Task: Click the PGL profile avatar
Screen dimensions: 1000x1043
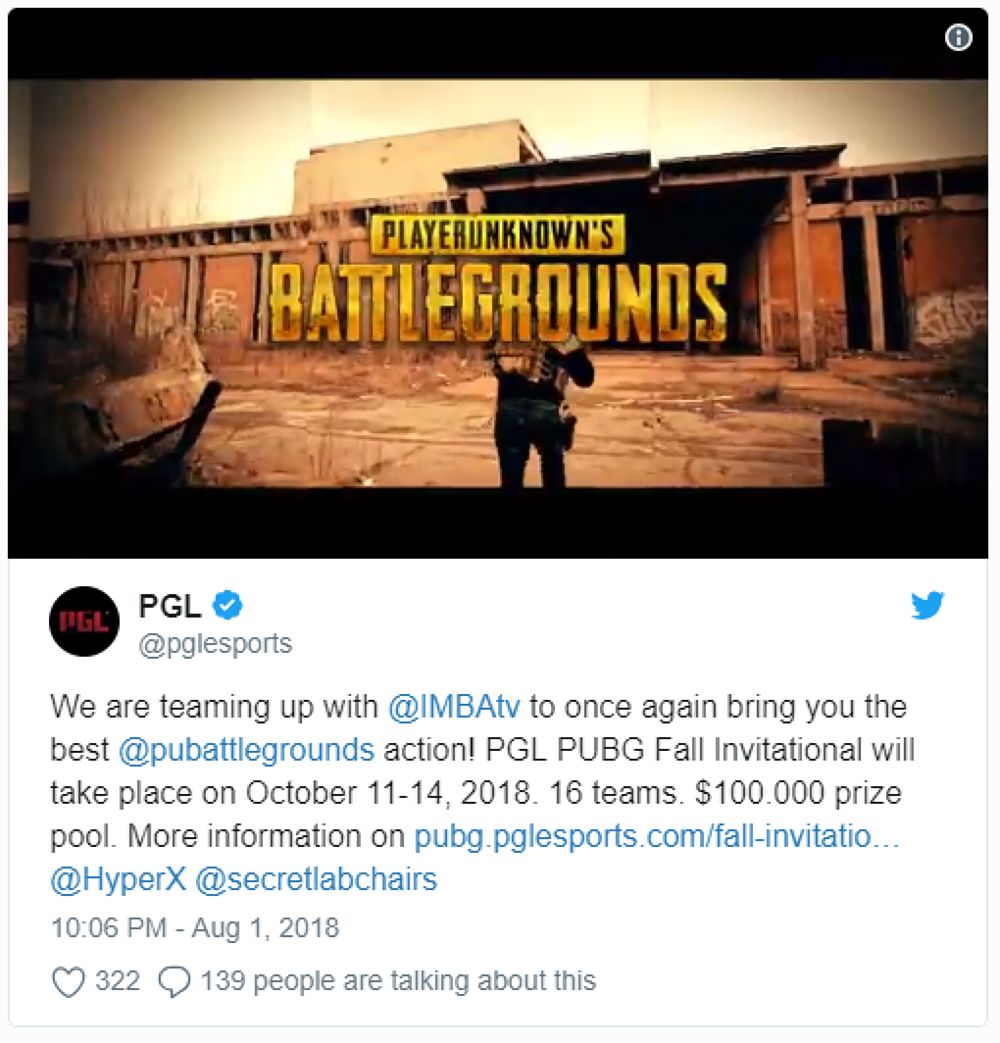Action: pos(84,621)
